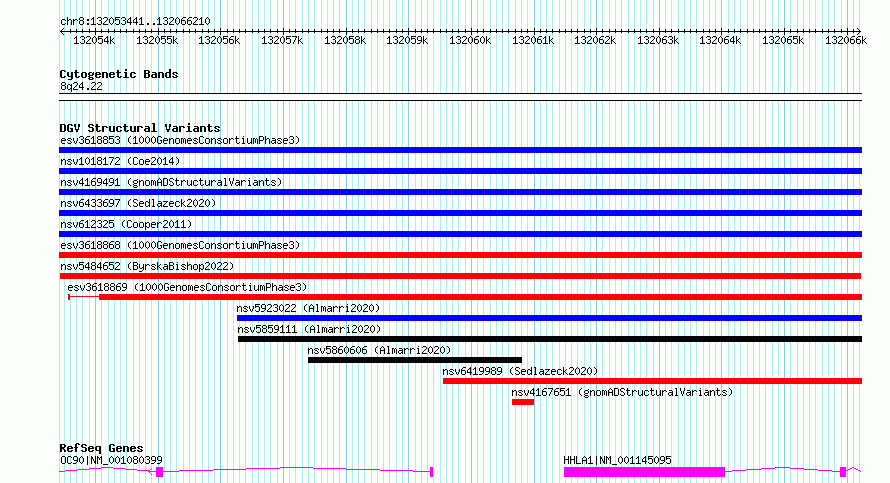Click the thin left tail of esv3618869

[x=83, y=297]
